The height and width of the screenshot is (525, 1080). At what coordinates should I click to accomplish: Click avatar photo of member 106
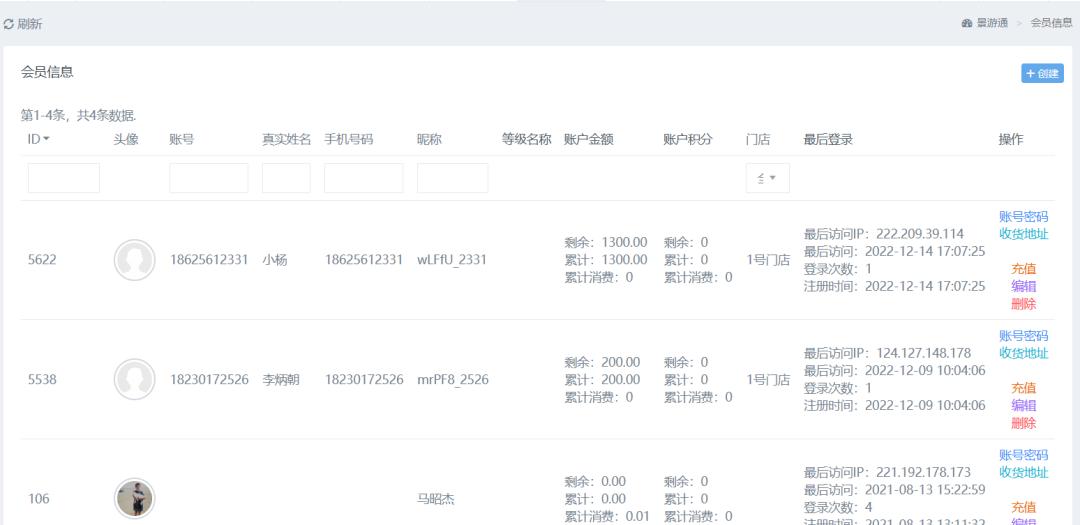click(134, 498)
